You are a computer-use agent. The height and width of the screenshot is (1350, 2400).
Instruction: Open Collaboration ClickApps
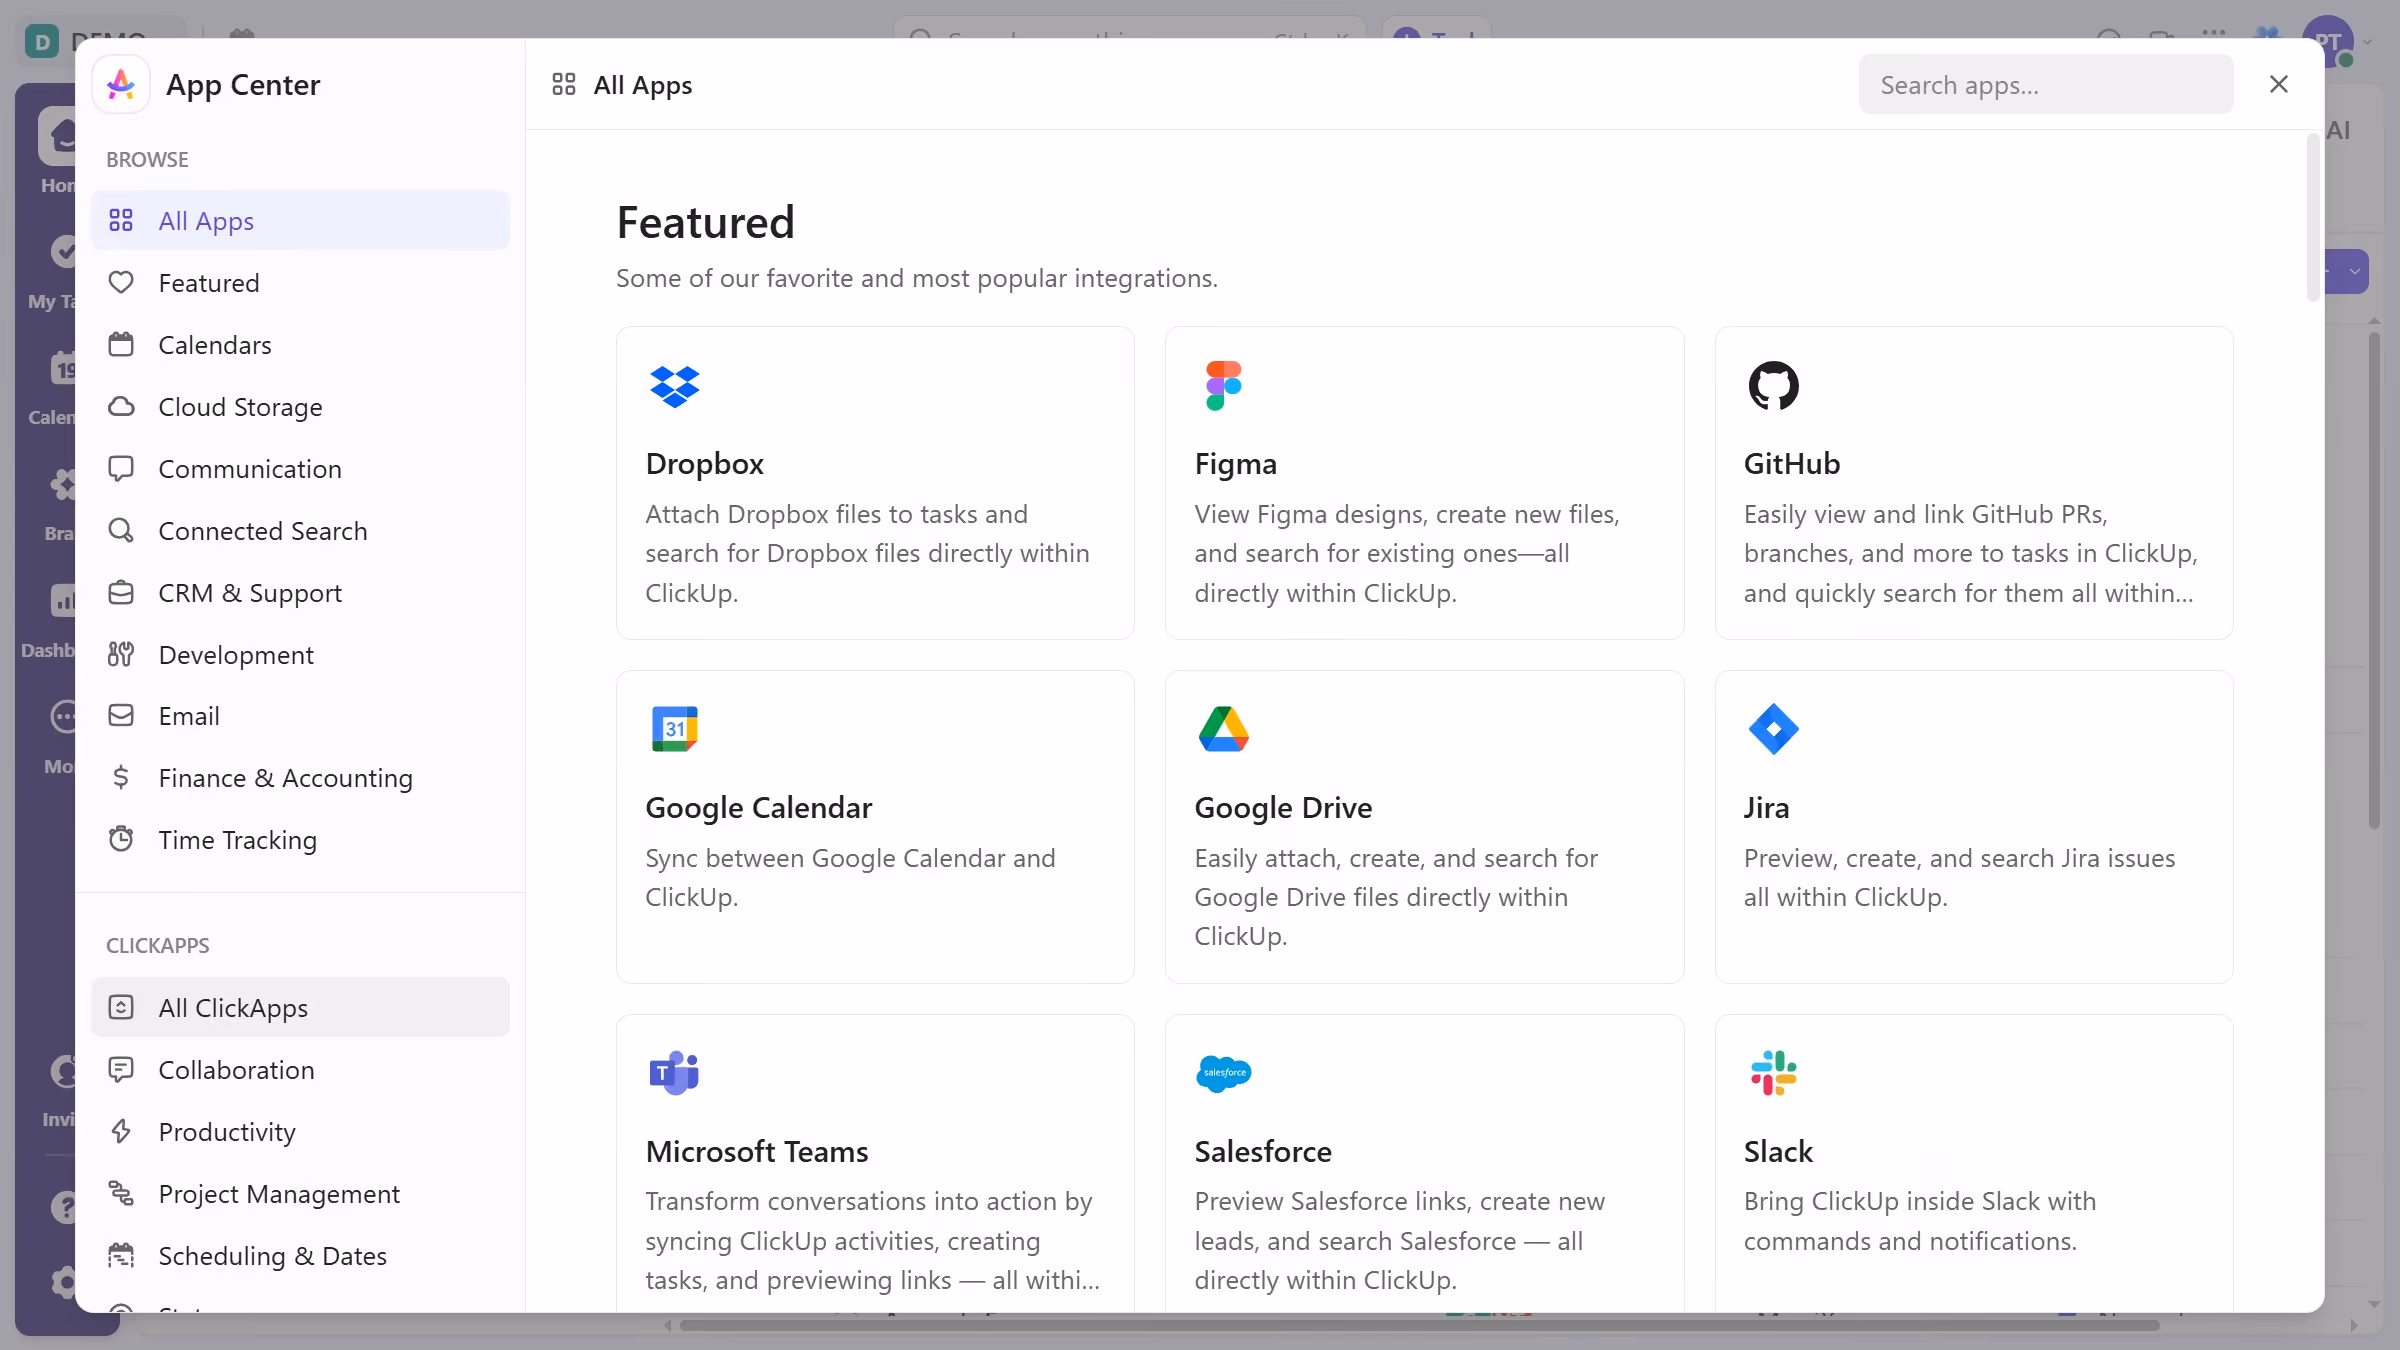pyautogui.click(x=300, y=1070)
